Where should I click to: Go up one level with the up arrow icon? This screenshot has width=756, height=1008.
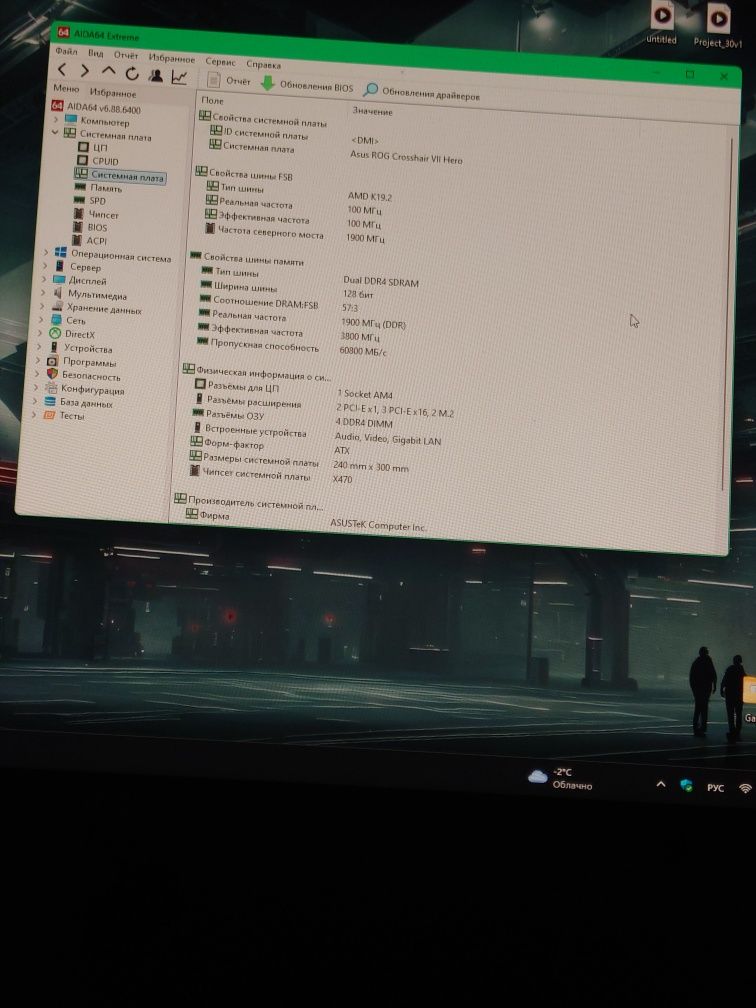109,71
